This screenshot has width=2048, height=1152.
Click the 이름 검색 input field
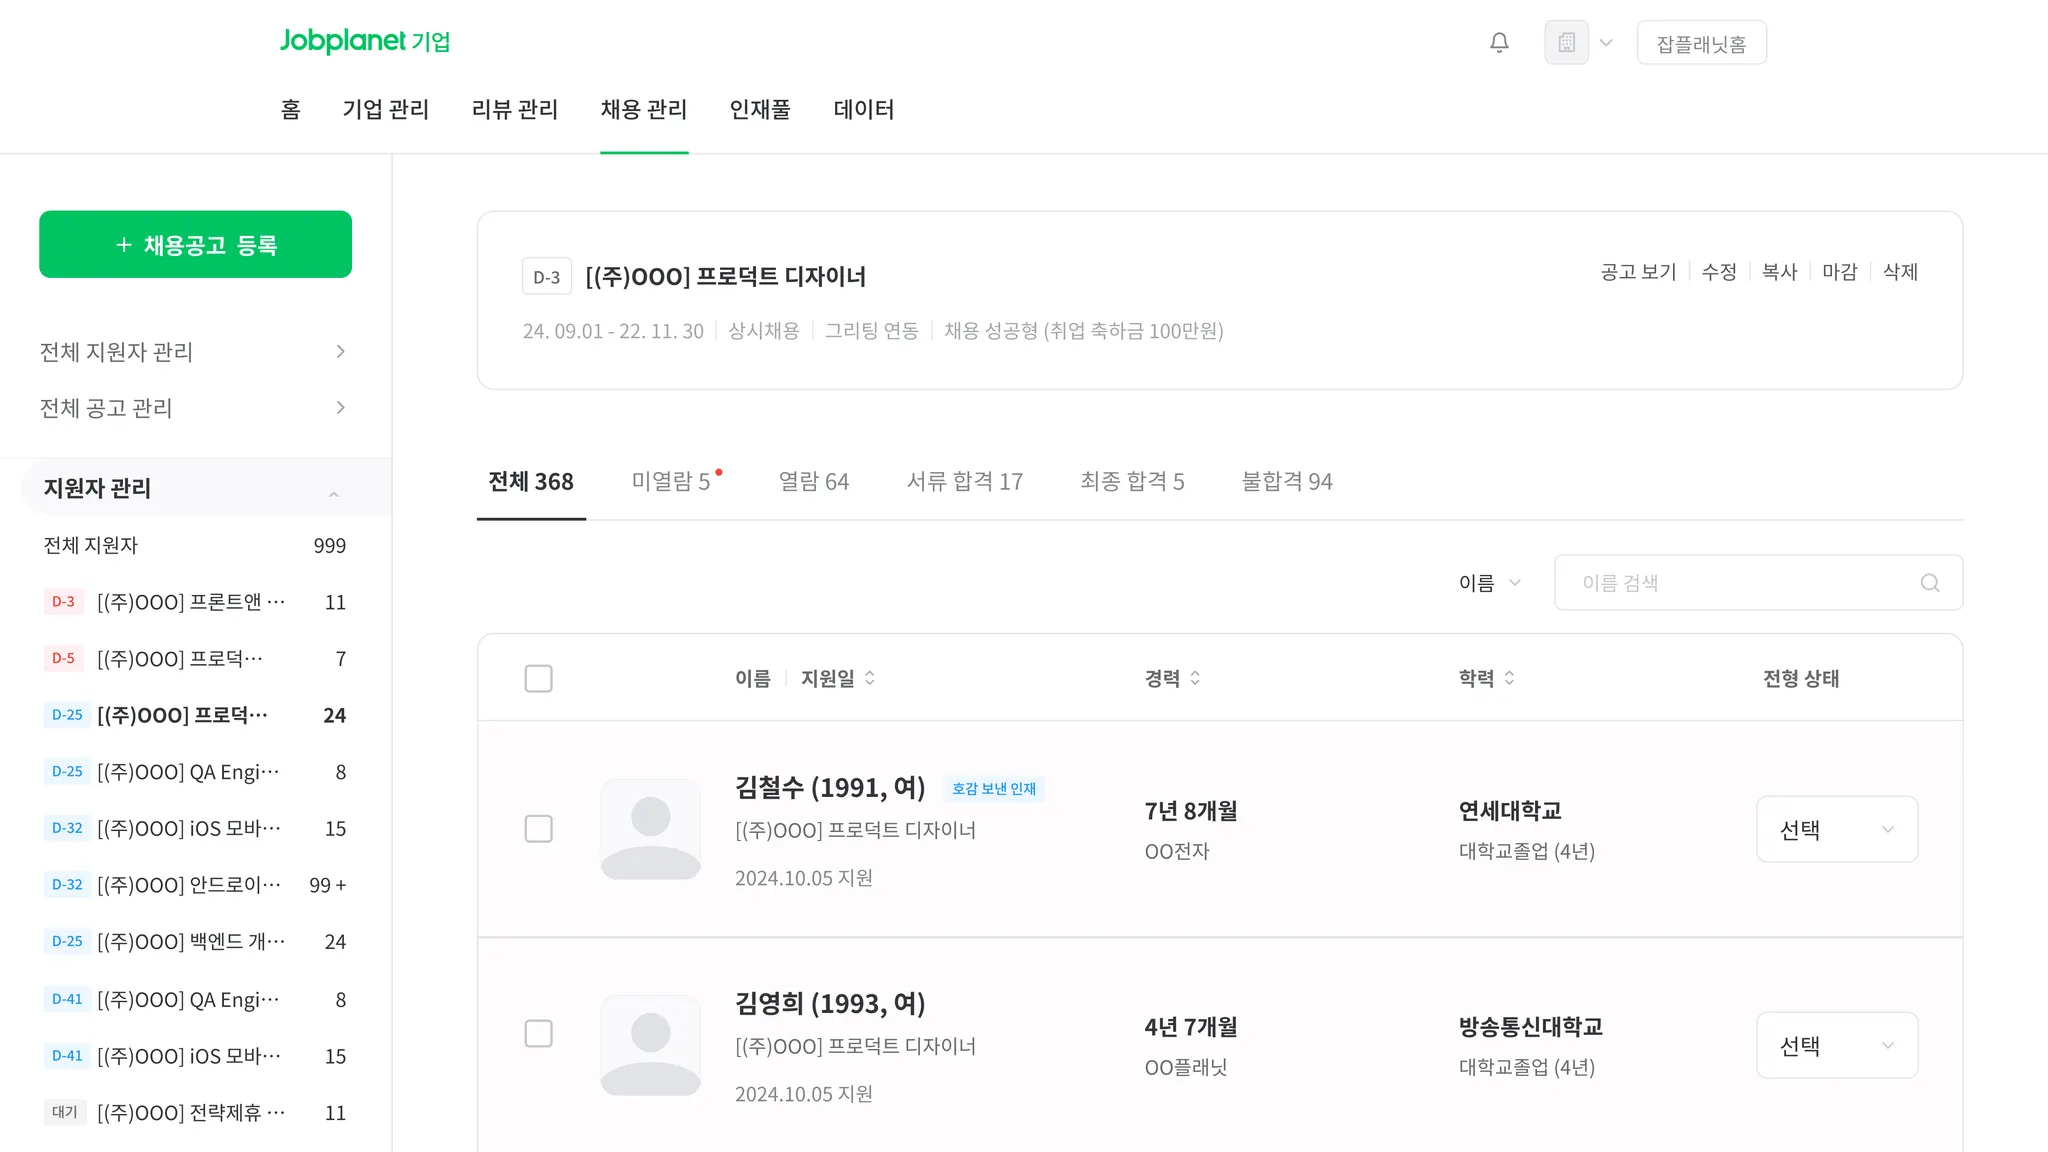pyautogui.click(x=1740, y=583)
